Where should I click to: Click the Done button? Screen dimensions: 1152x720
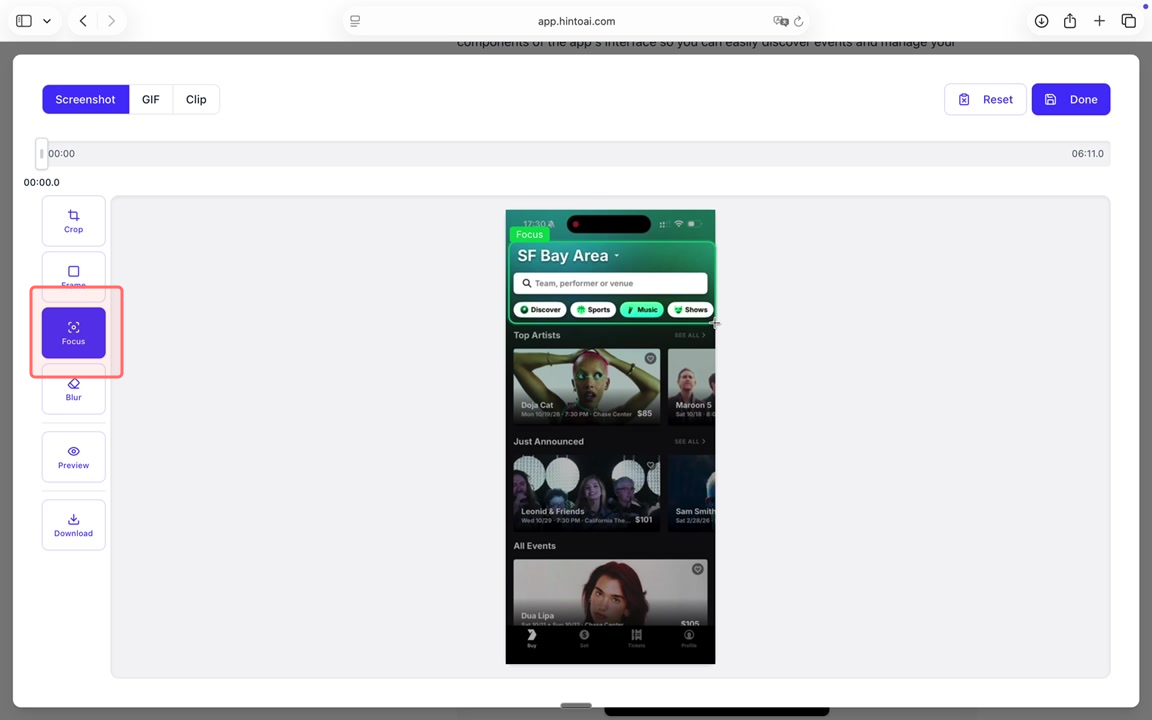(x=1070, y=99)
